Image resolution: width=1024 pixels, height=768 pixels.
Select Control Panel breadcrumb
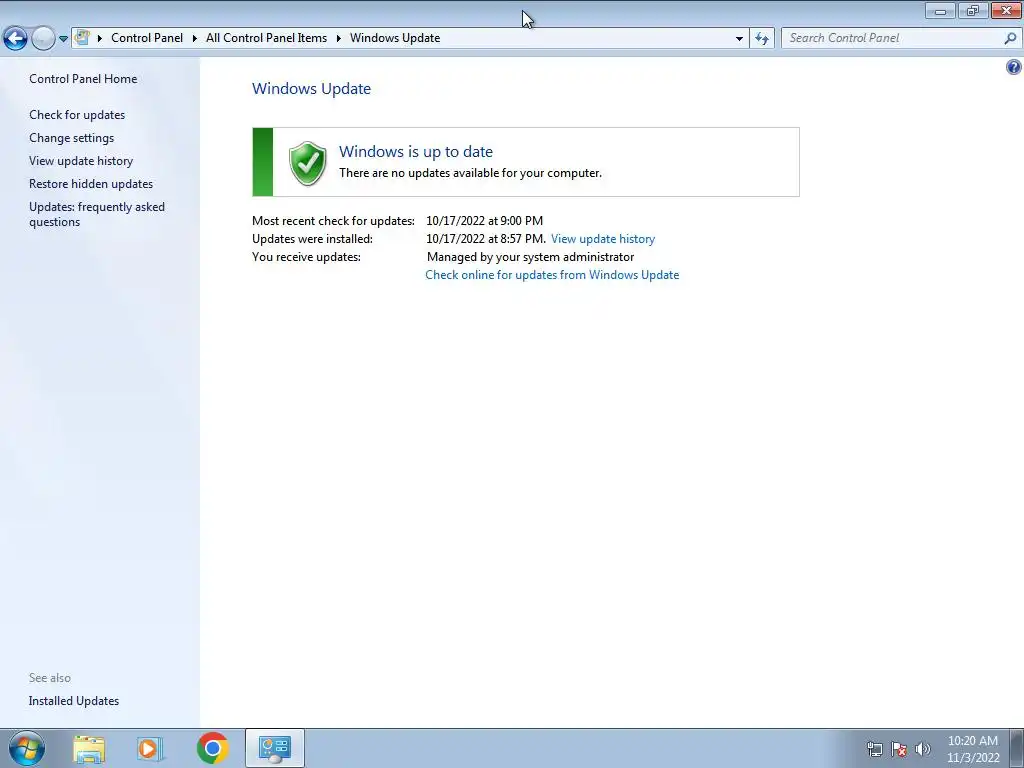point(147,38)
